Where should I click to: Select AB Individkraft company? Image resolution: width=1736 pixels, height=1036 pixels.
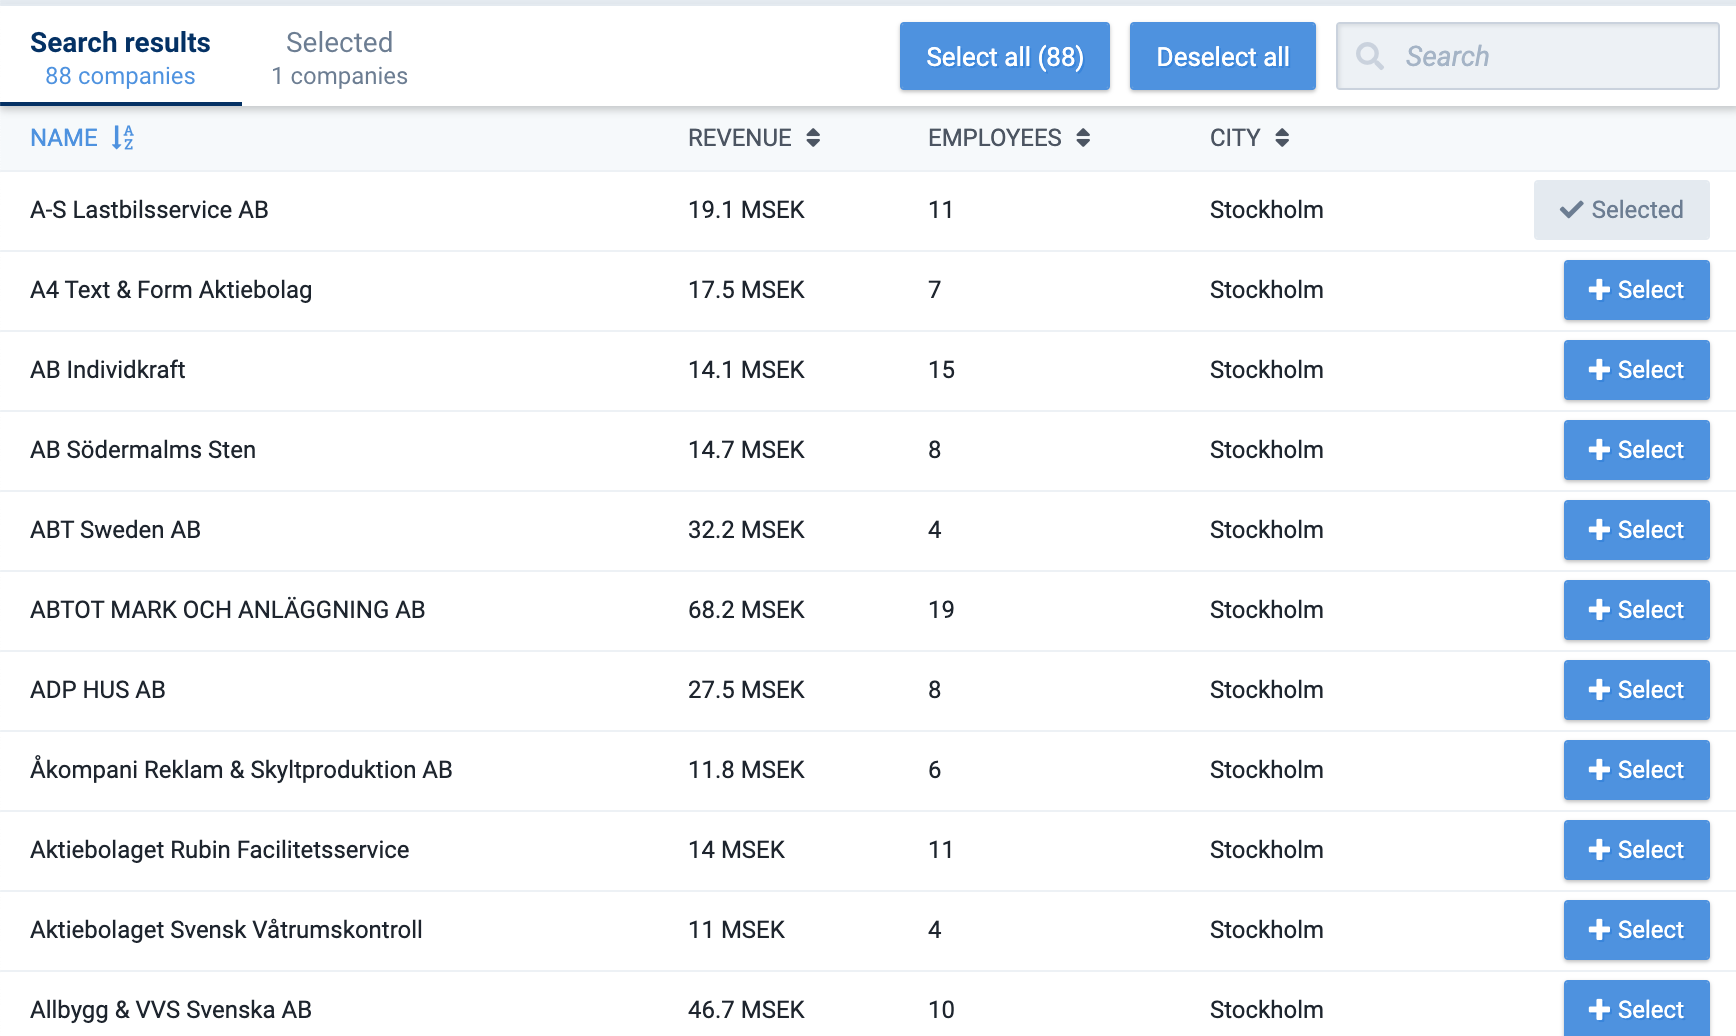[x=1637, y=370]
